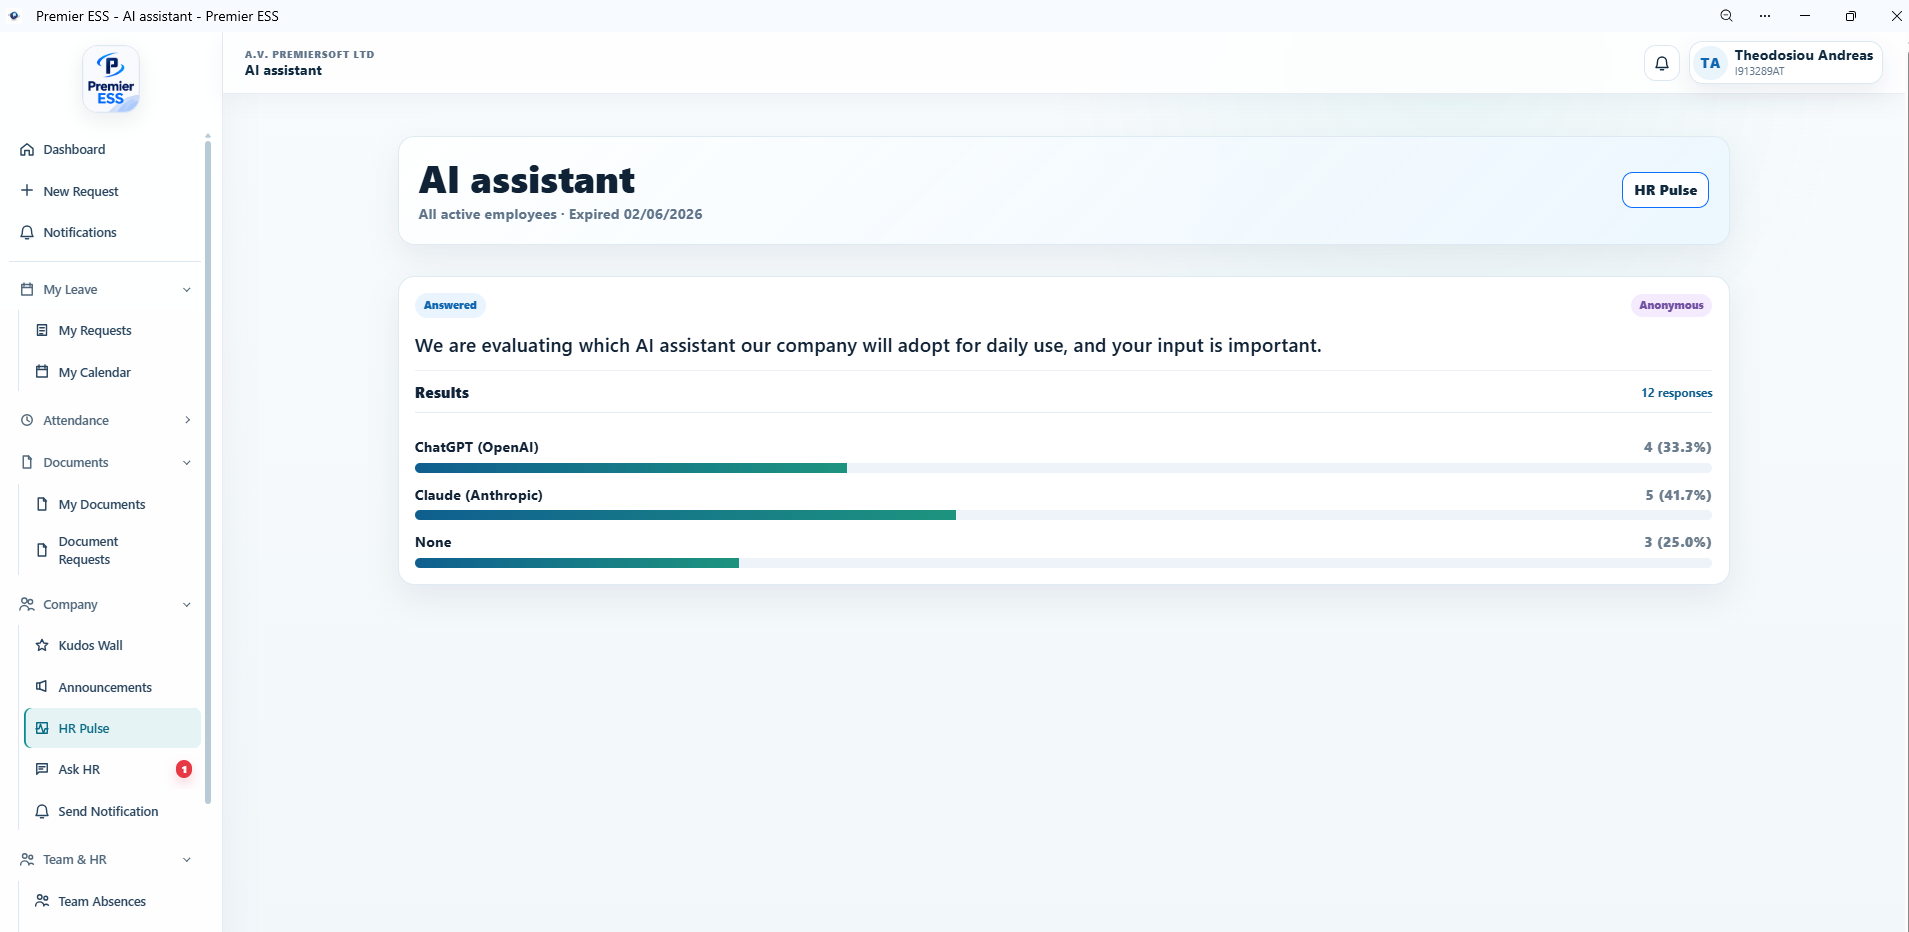This screenshot has width=1909, height=932.
Task: Click the Ask HR chat icon
Action: (42, 769)
